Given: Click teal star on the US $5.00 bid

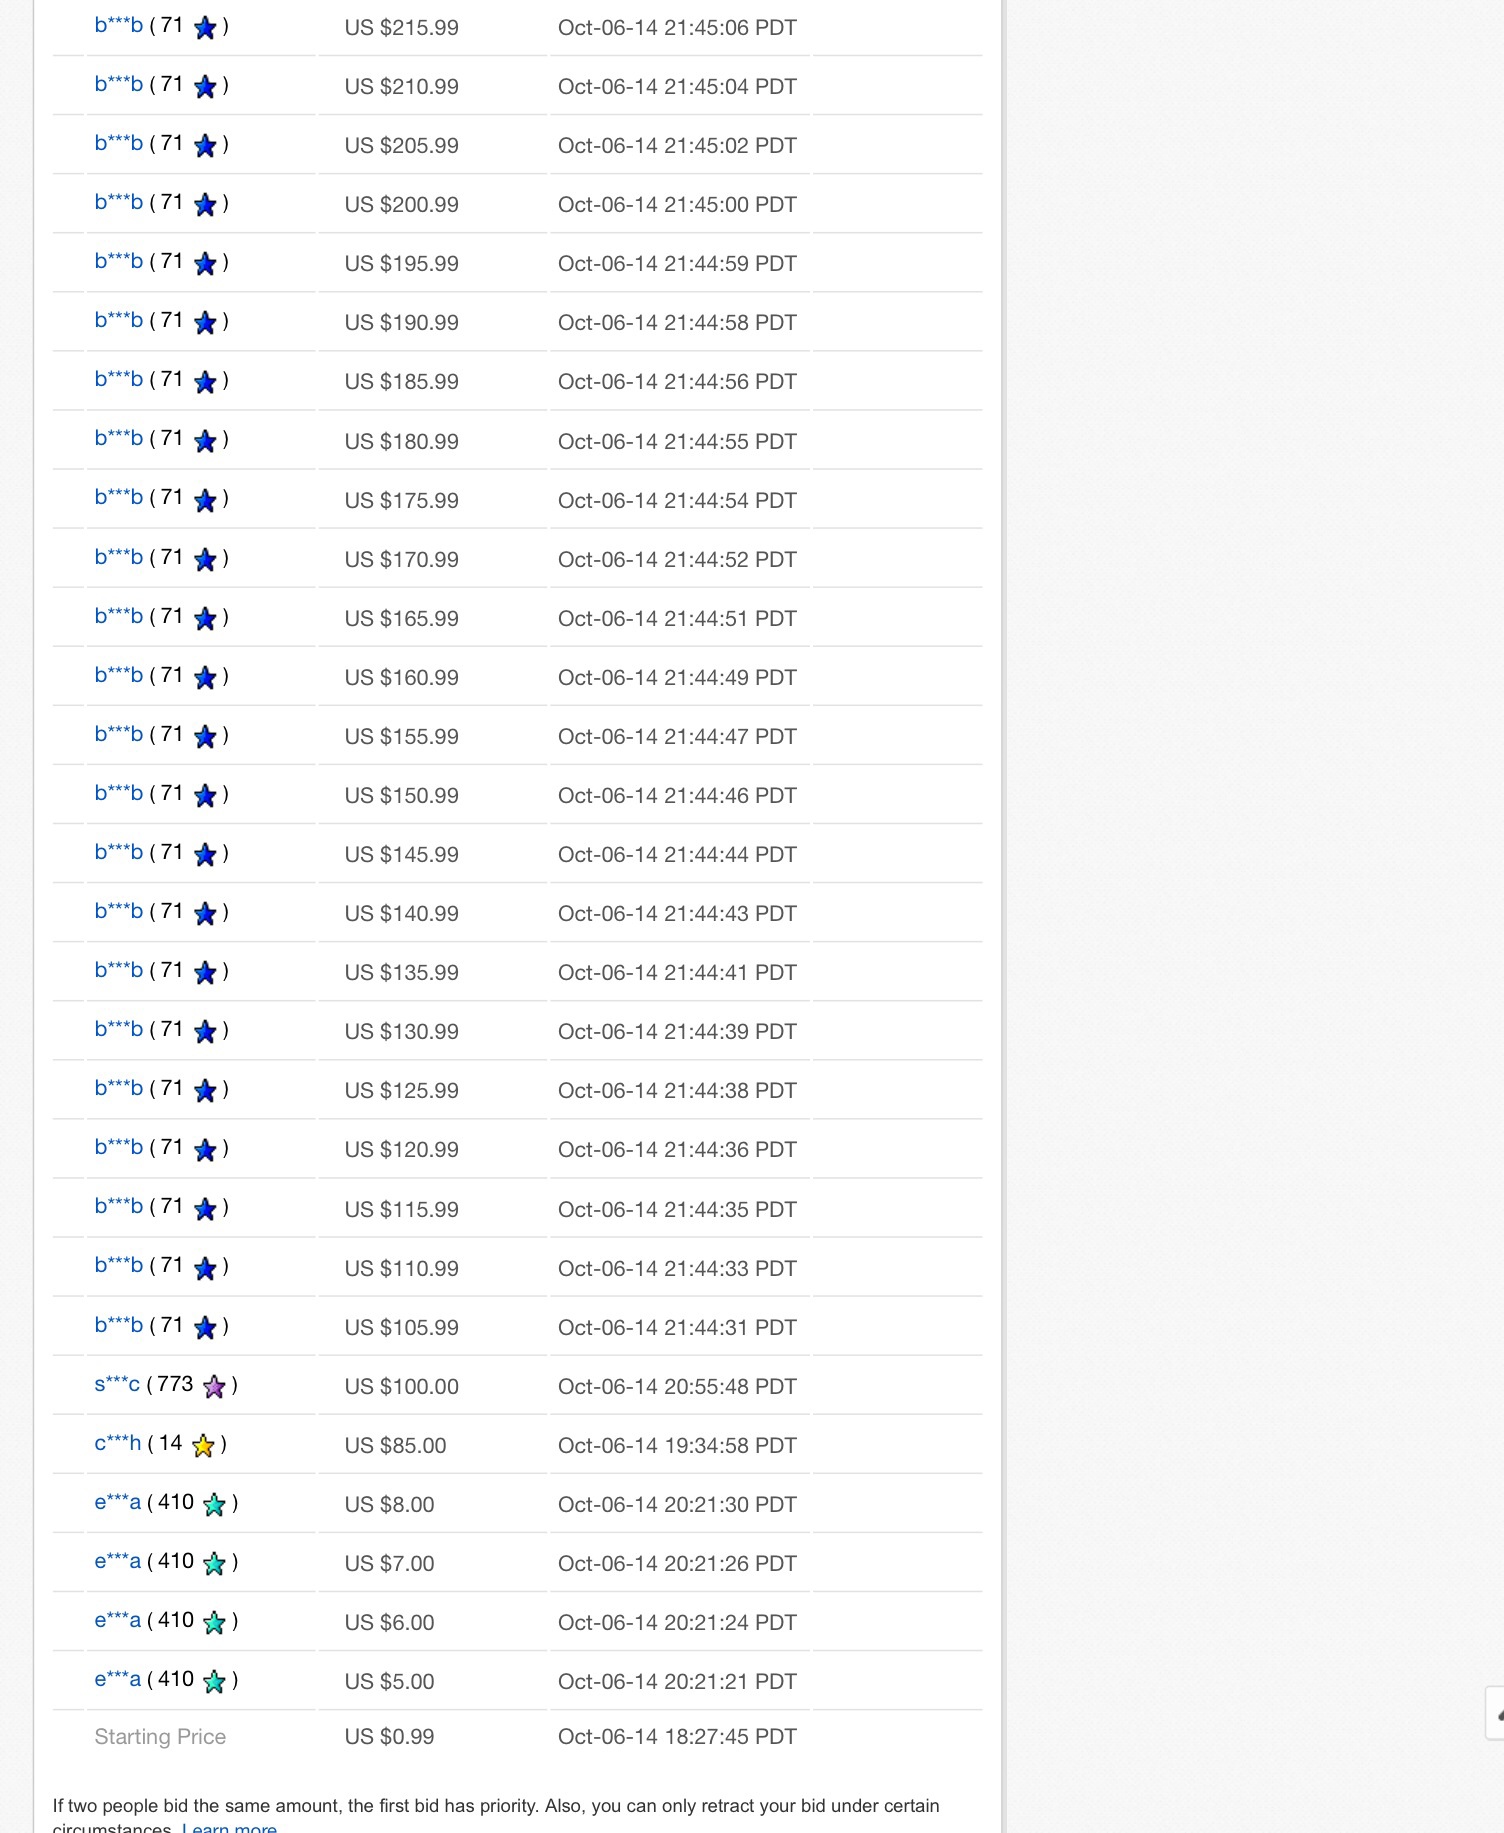Looking at the screenshot, I should point(214,1681).
